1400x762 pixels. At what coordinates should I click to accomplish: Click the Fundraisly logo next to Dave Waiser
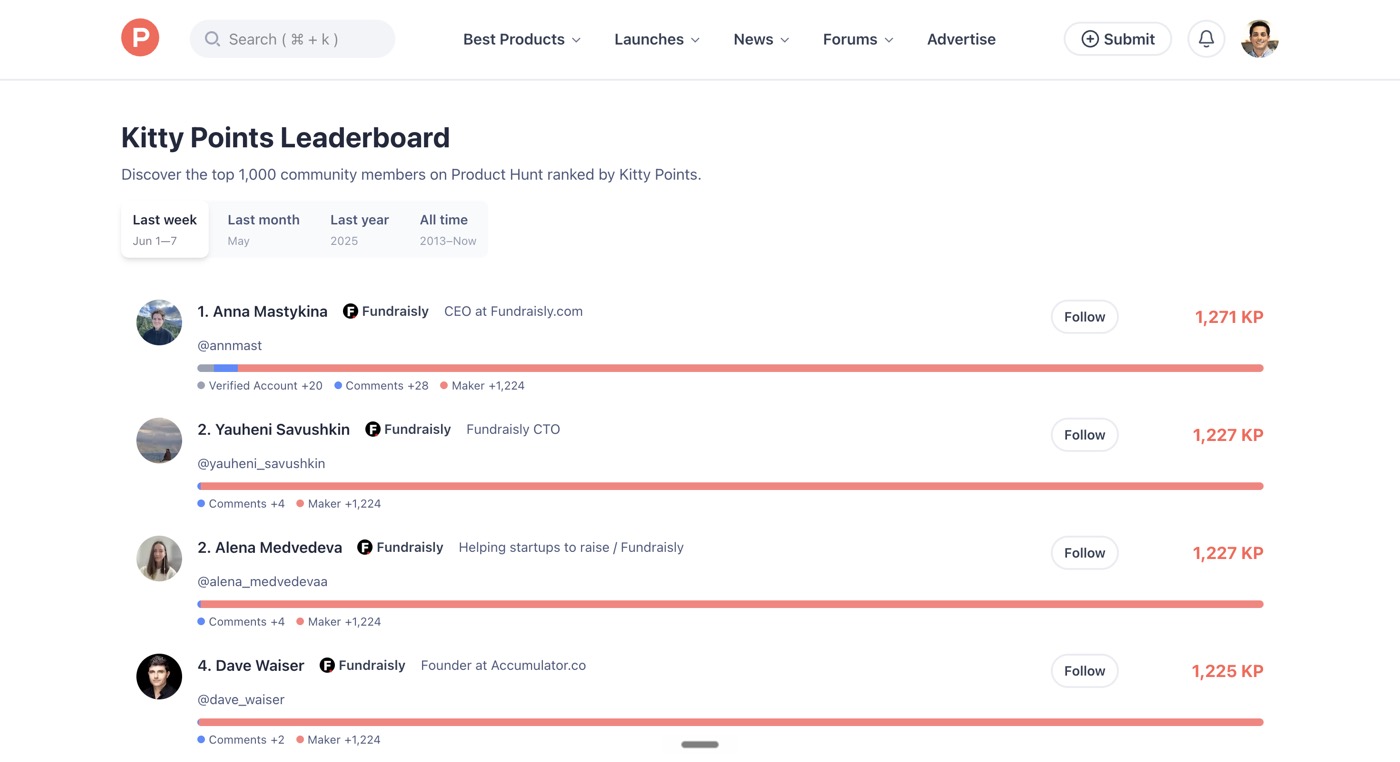click(327, 665)
